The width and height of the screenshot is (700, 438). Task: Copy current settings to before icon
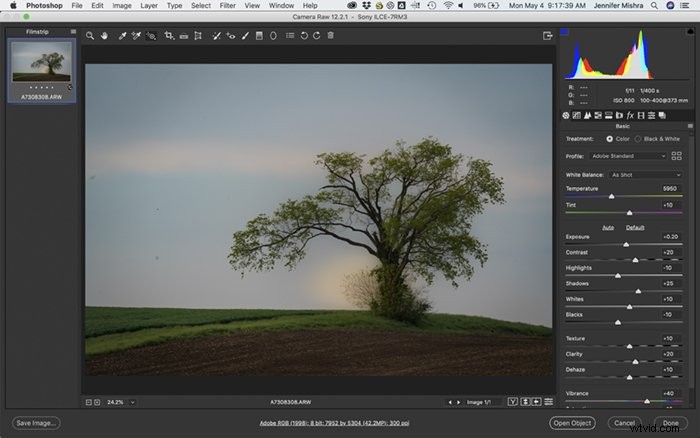pos(537,402)
